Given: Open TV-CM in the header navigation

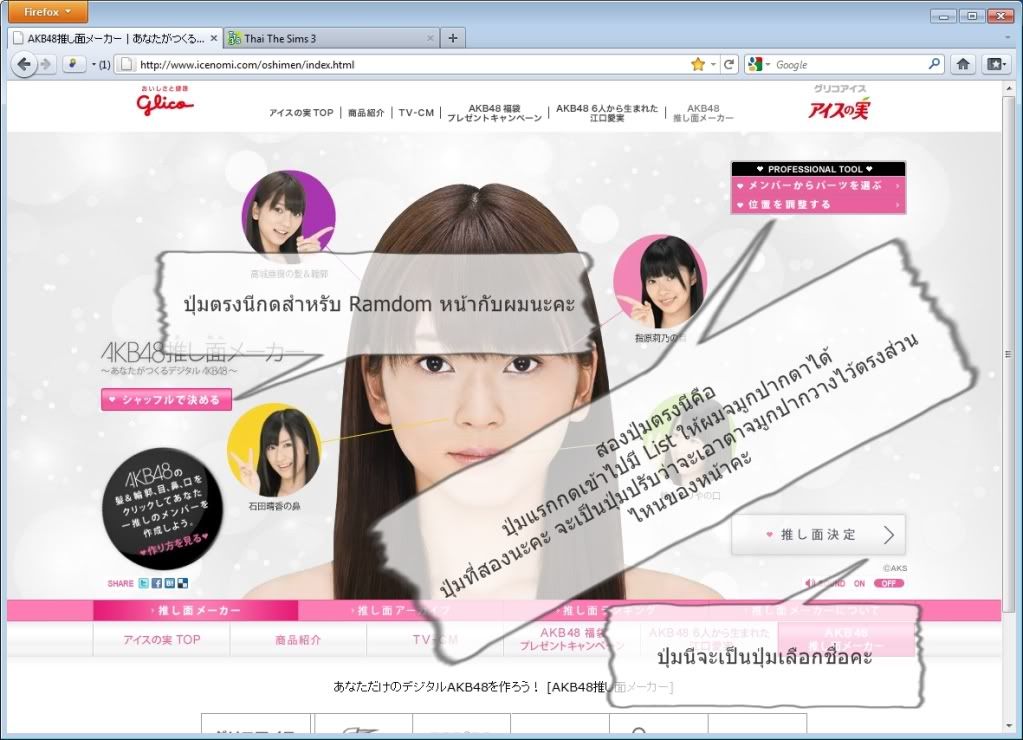Looking at the screenshot, I should tap(416, 113).
